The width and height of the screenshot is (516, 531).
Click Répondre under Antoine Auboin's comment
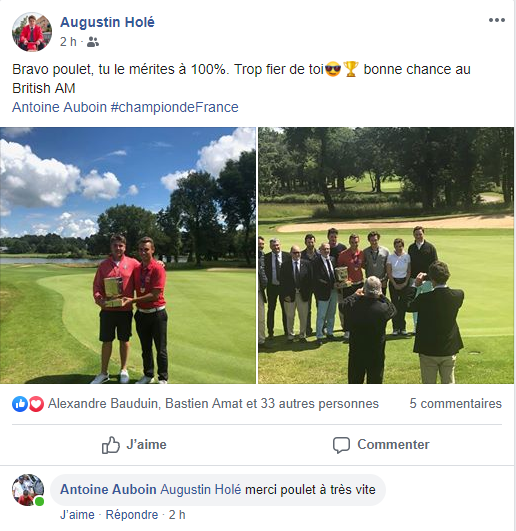tap(132, 515)
